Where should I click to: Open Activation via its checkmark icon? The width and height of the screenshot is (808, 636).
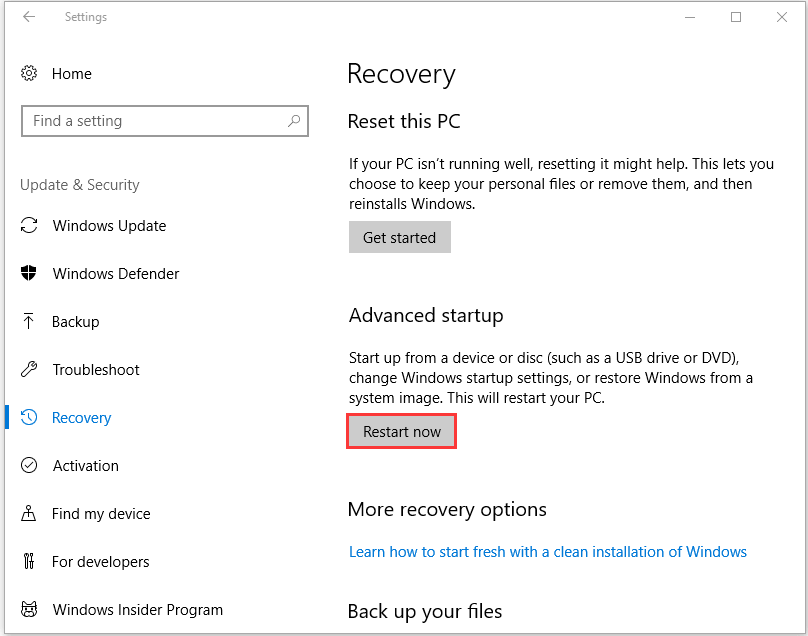(29, 466)
